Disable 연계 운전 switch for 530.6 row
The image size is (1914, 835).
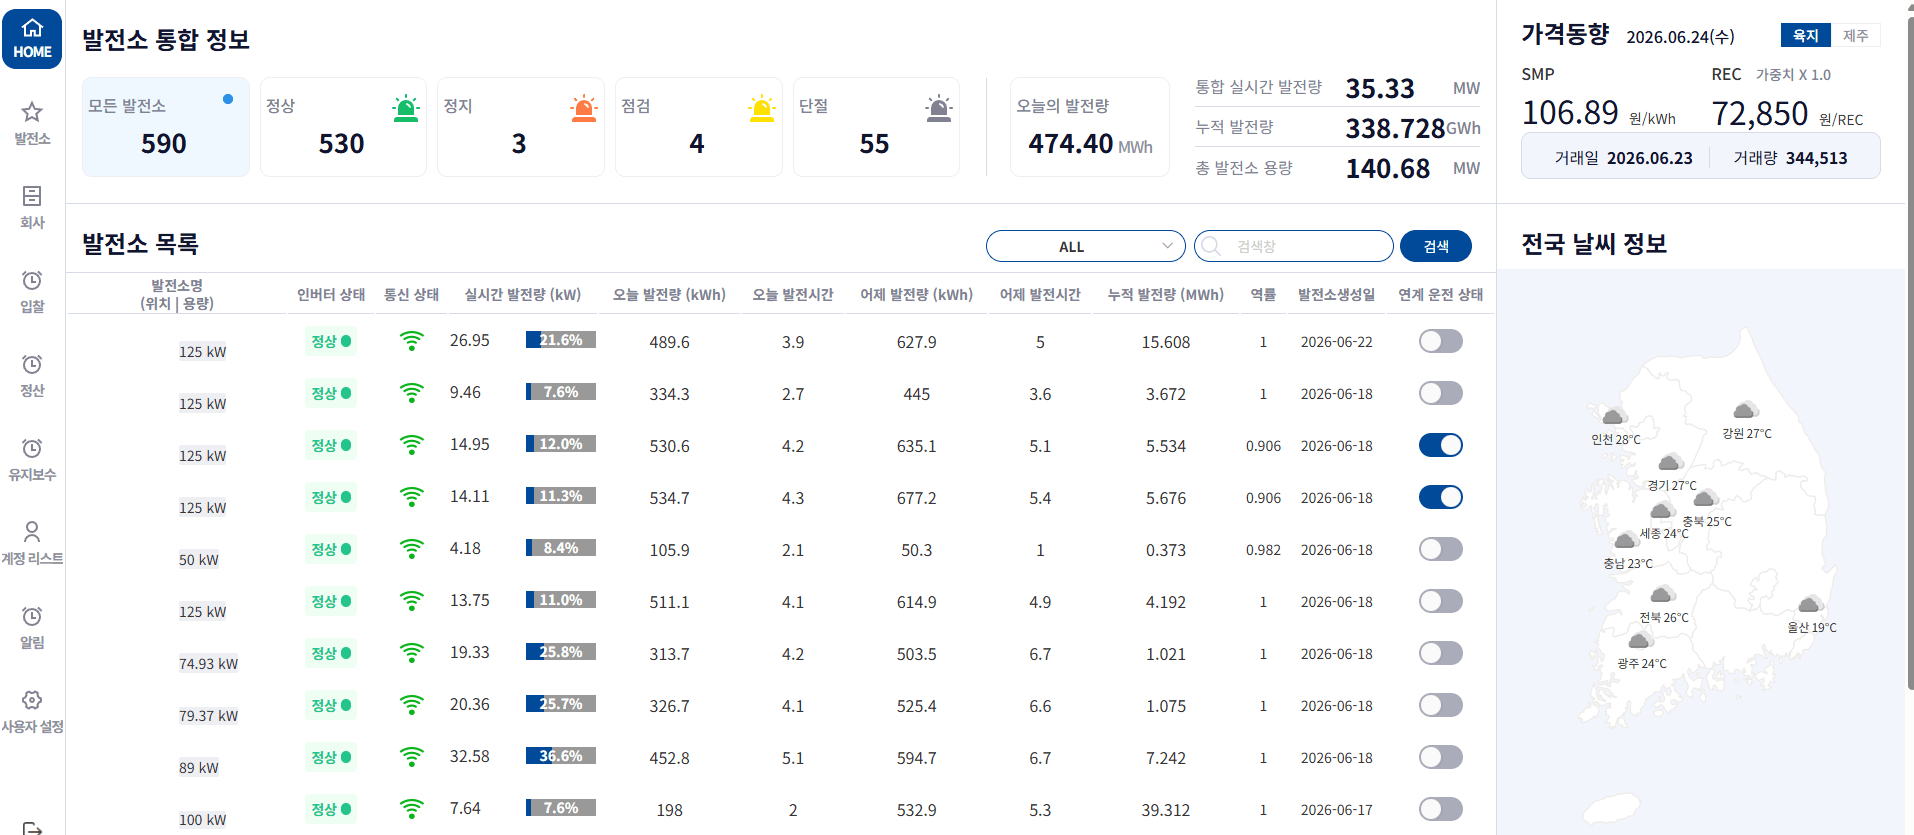click(1440, 445)
